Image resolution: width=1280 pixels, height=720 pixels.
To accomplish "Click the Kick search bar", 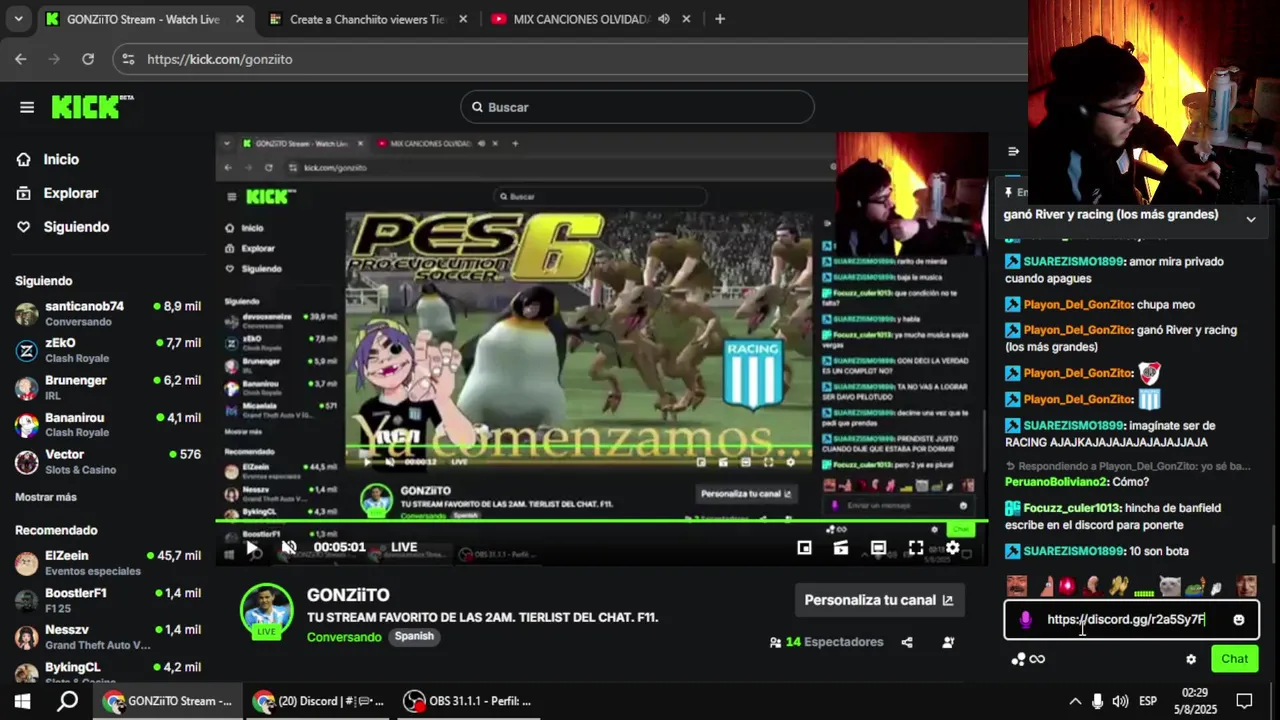I will (637, 107).
